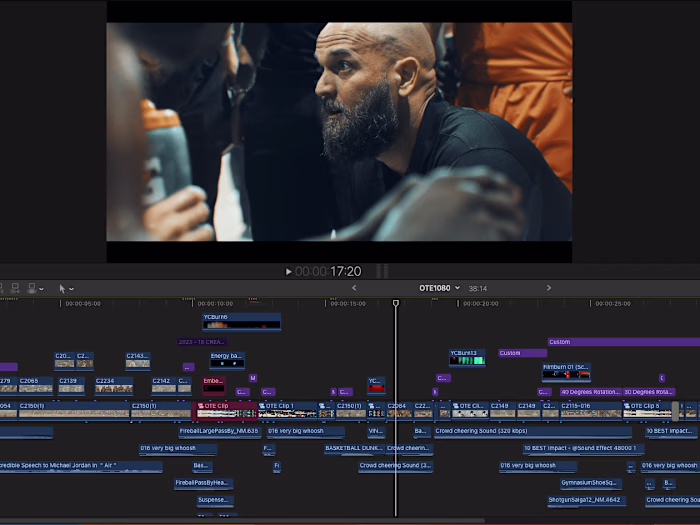This screenshot has height=525, width=700.
Task: Open the Select tool dropdown arrow
Action: point(71,289)
